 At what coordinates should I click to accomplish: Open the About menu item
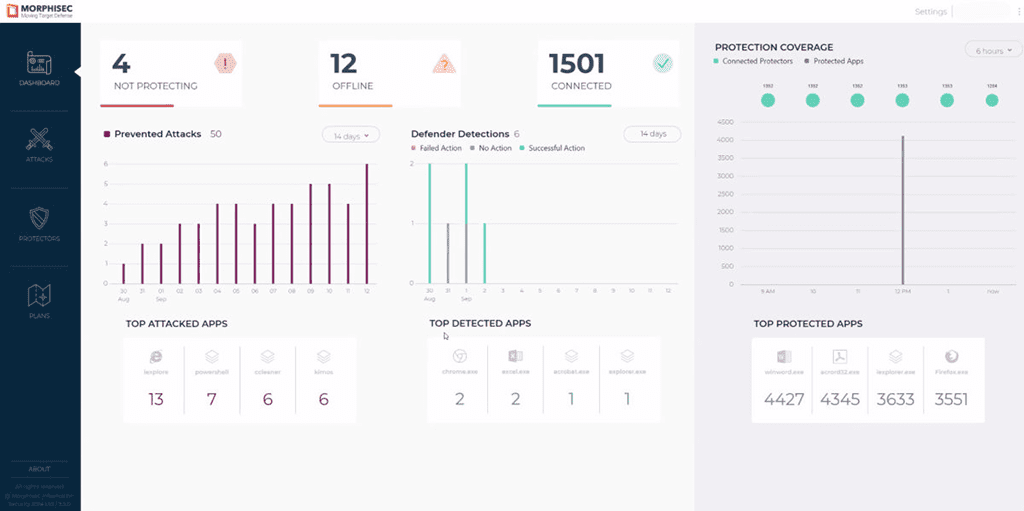(x=39, y=469)
